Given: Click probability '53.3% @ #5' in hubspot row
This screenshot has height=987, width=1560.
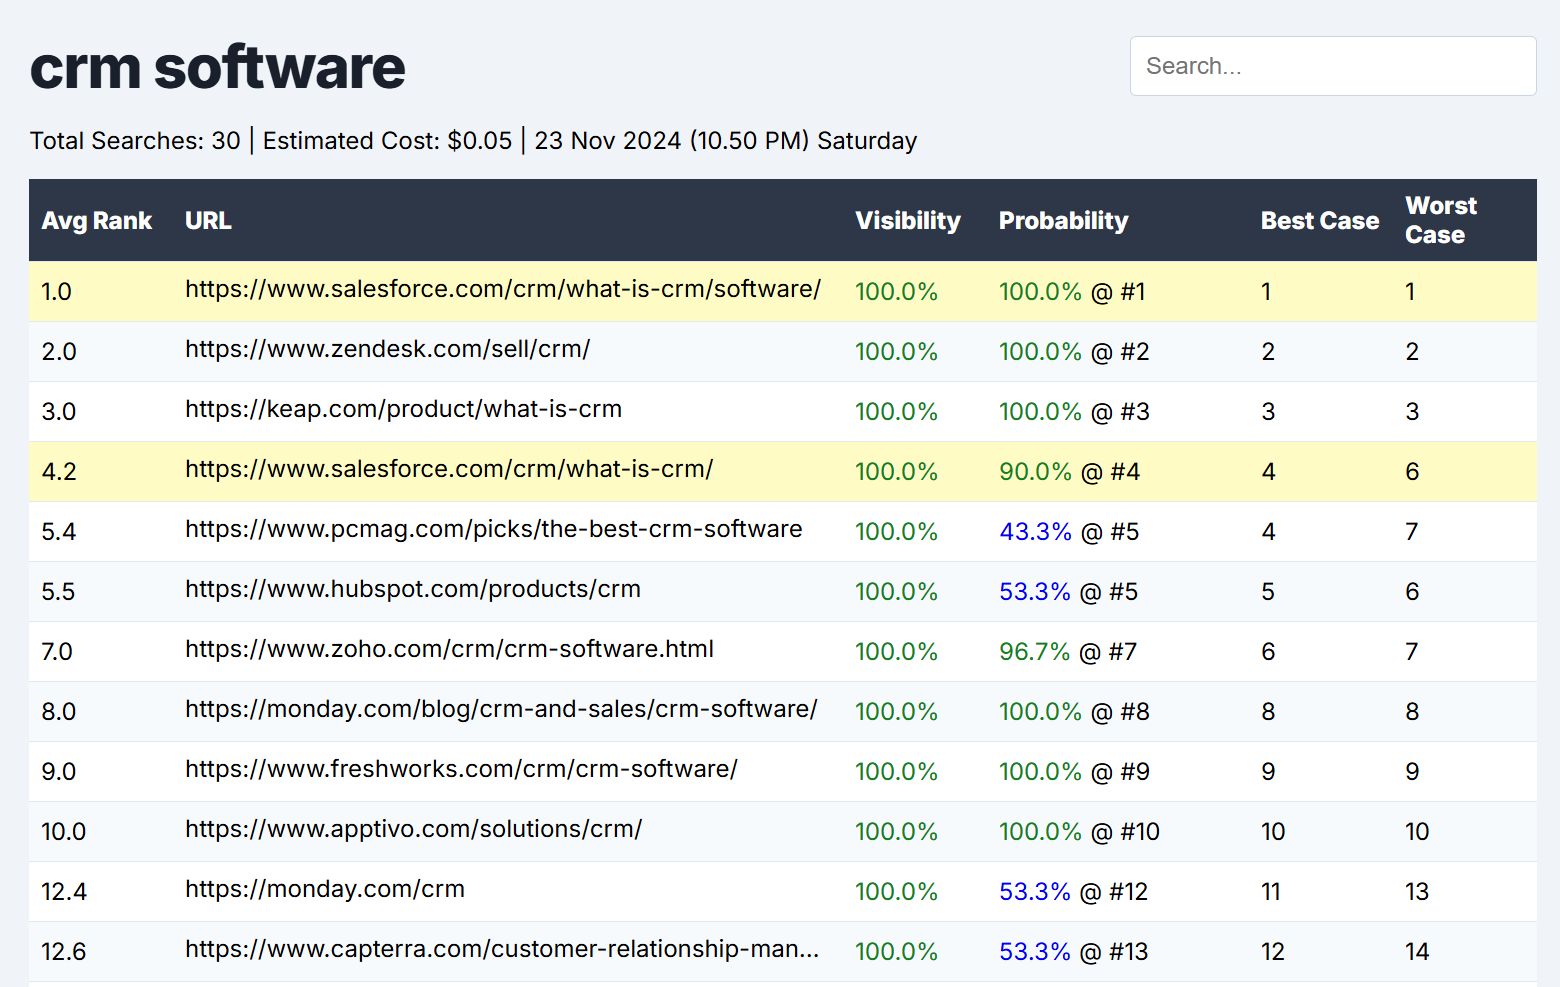Looking at the screenshot, I should tap(1068, 592).
